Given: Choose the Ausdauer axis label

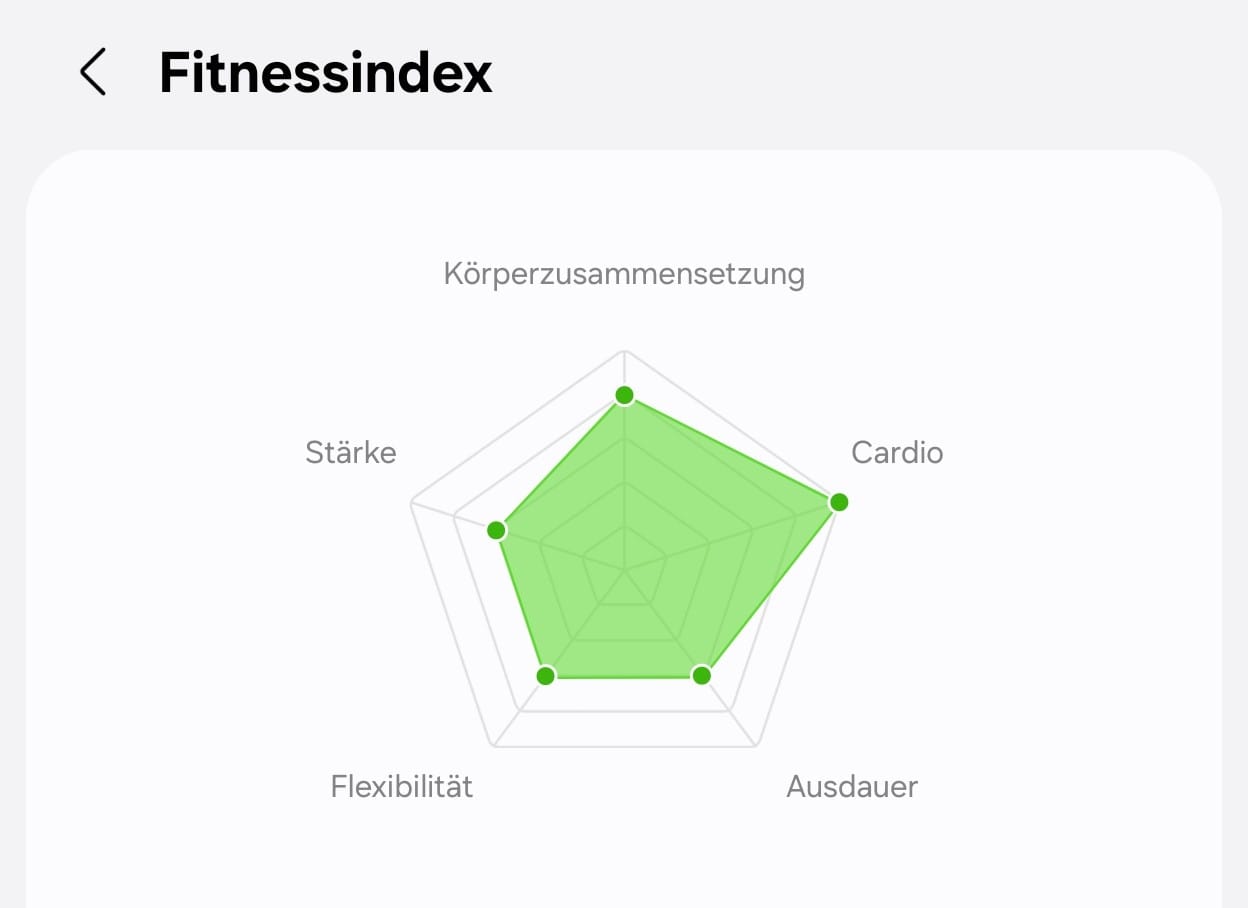Looking at the screenshot, I should tap(852, 787).
